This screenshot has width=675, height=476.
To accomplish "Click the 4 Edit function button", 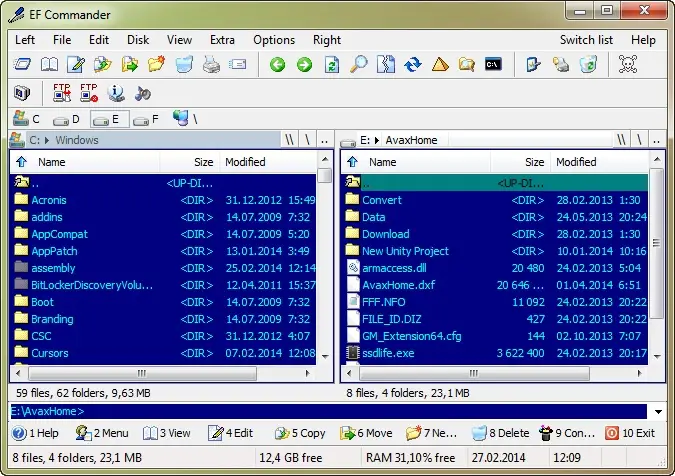I will 231,433.
